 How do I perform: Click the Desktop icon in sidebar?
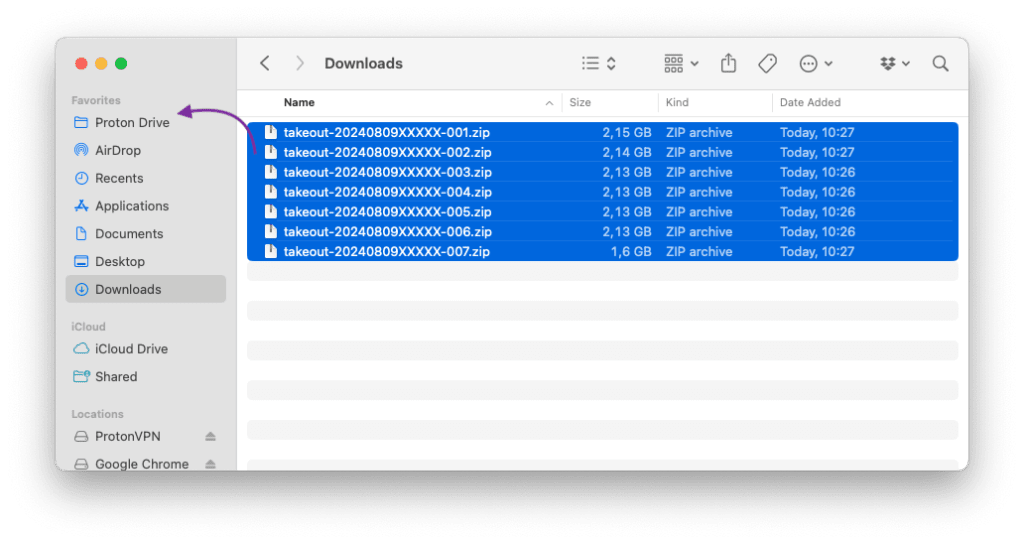pyautogui.click(x=81, y=261)
